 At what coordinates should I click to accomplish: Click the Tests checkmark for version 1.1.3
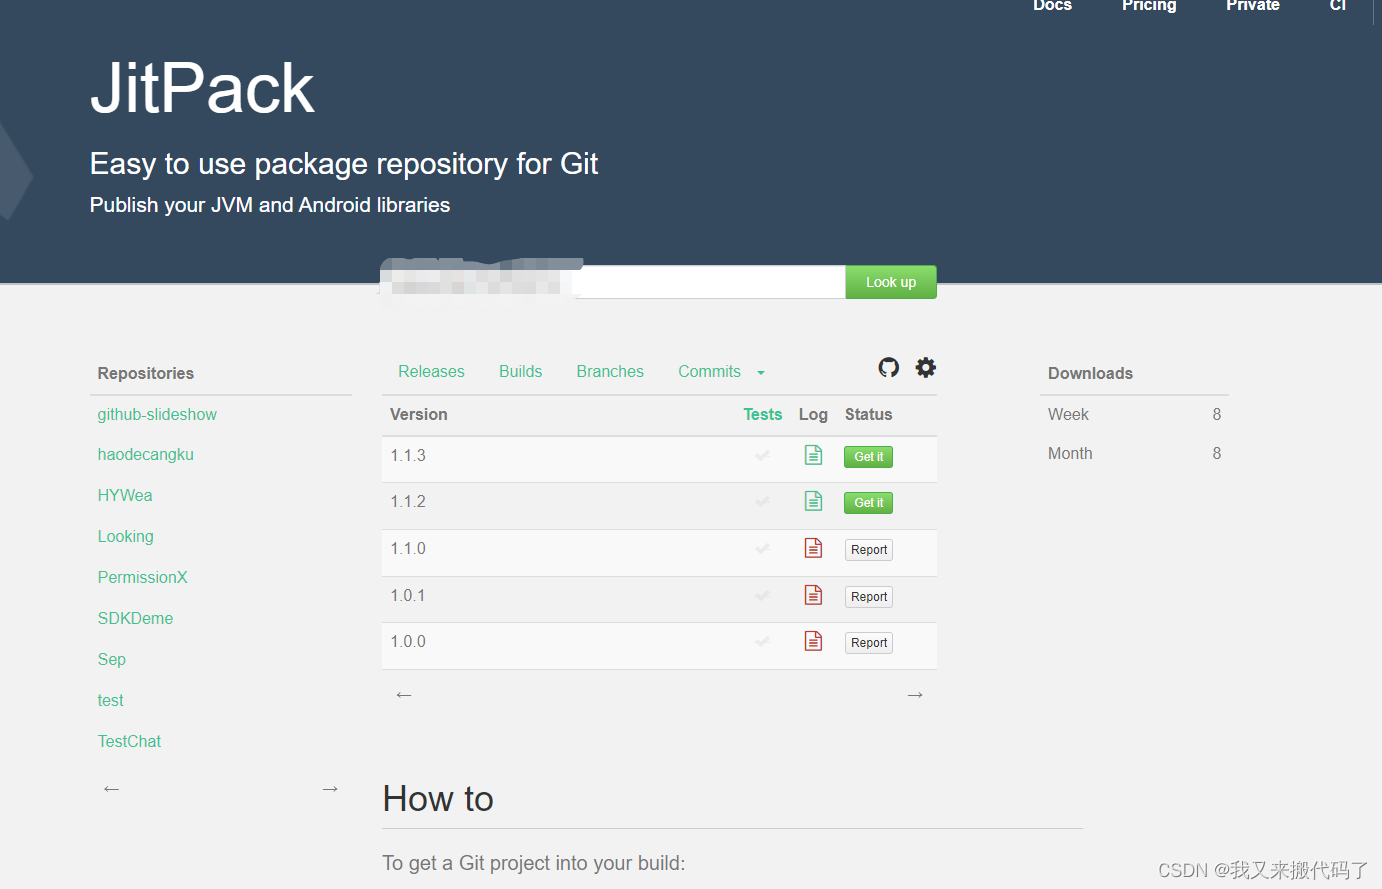coord(762,455)
